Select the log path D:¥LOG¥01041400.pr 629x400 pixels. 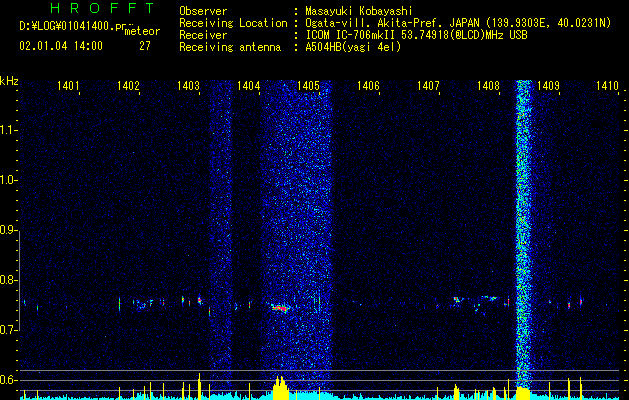(73, 26)
